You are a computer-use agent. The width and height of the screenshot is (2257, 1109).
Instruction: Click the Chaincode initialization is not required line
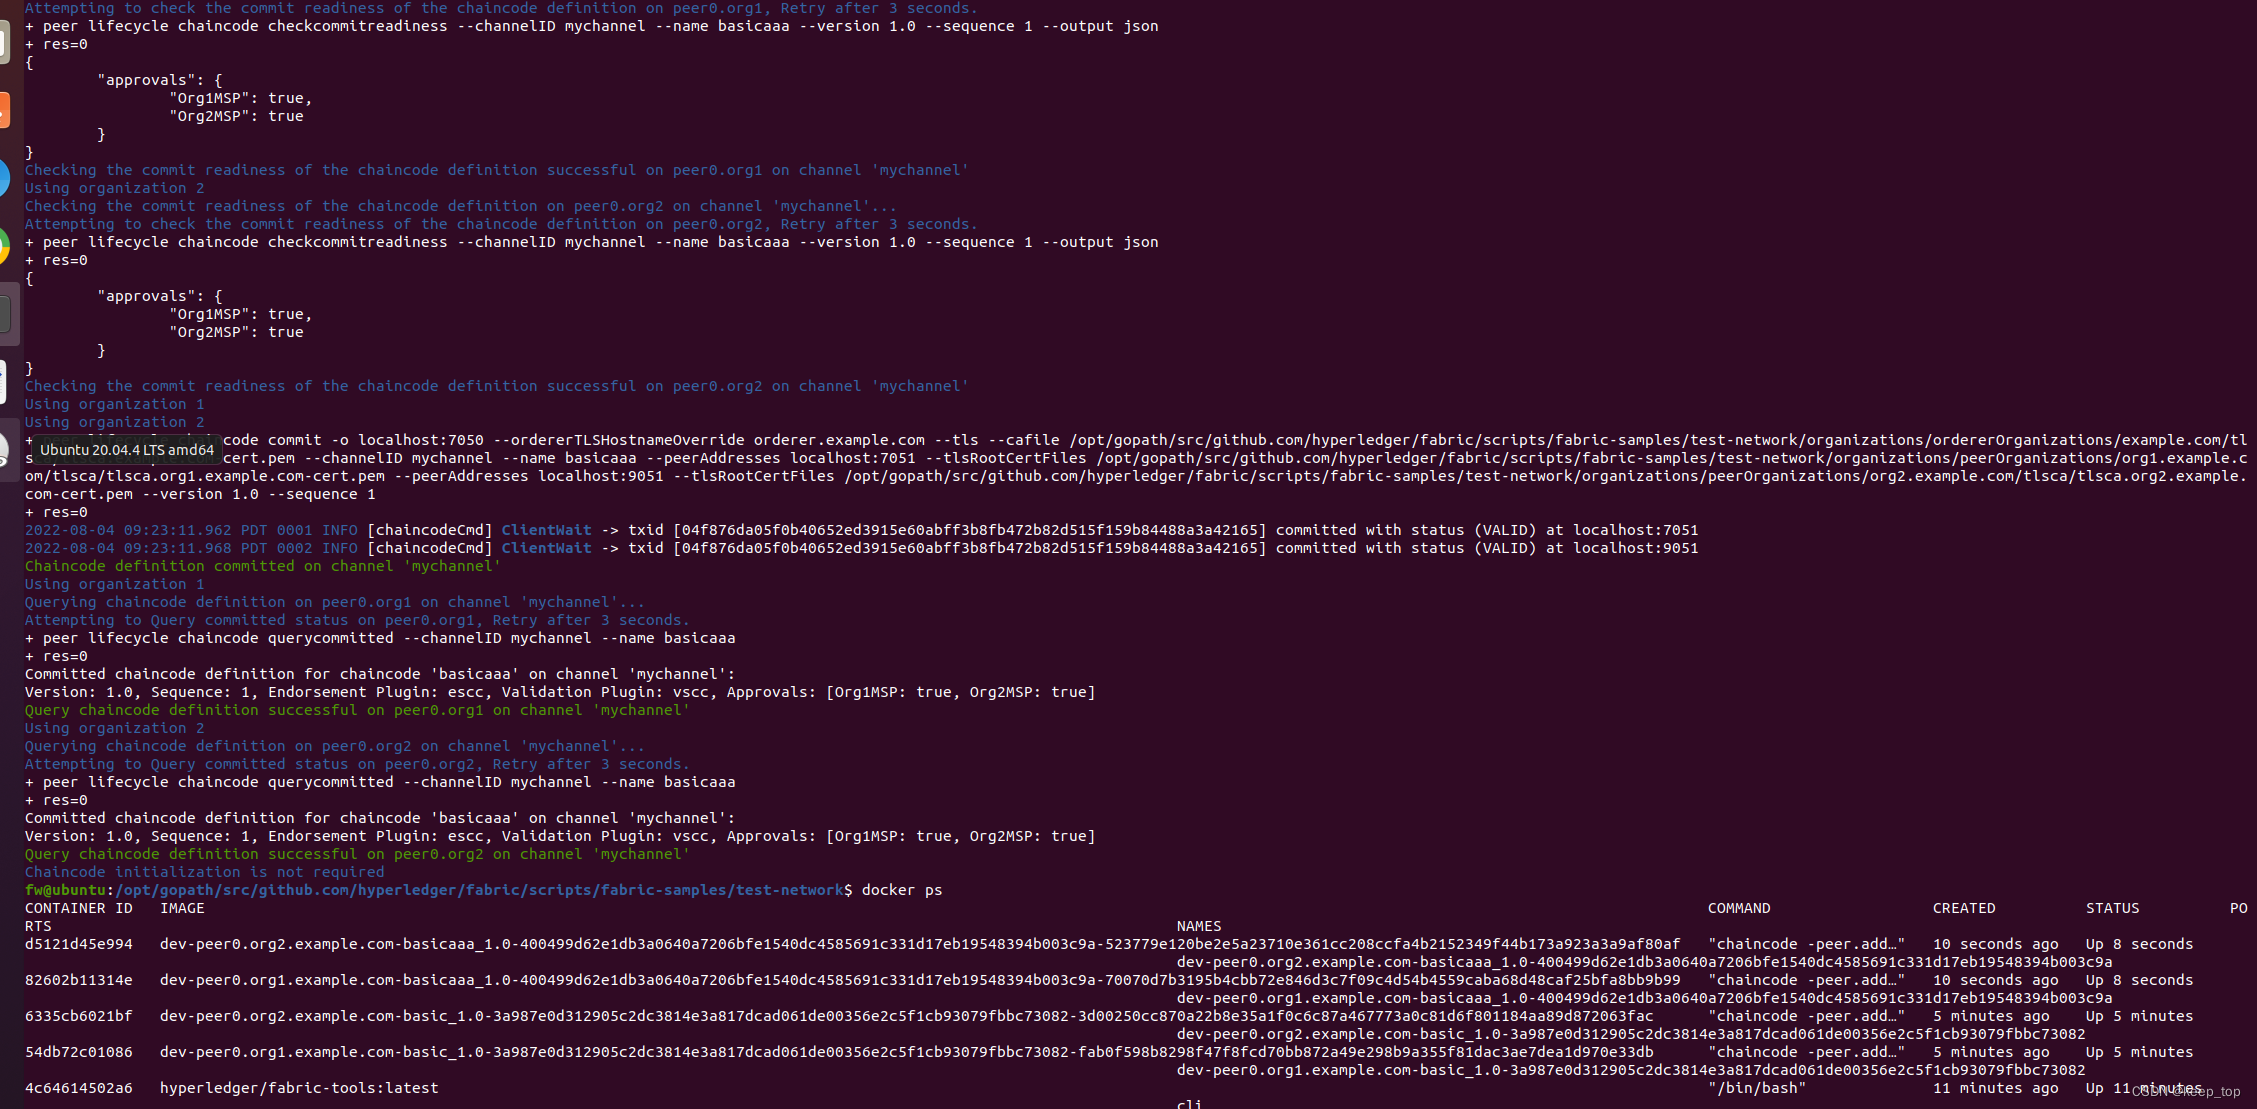pyautogui.click(x=203, y=872)
